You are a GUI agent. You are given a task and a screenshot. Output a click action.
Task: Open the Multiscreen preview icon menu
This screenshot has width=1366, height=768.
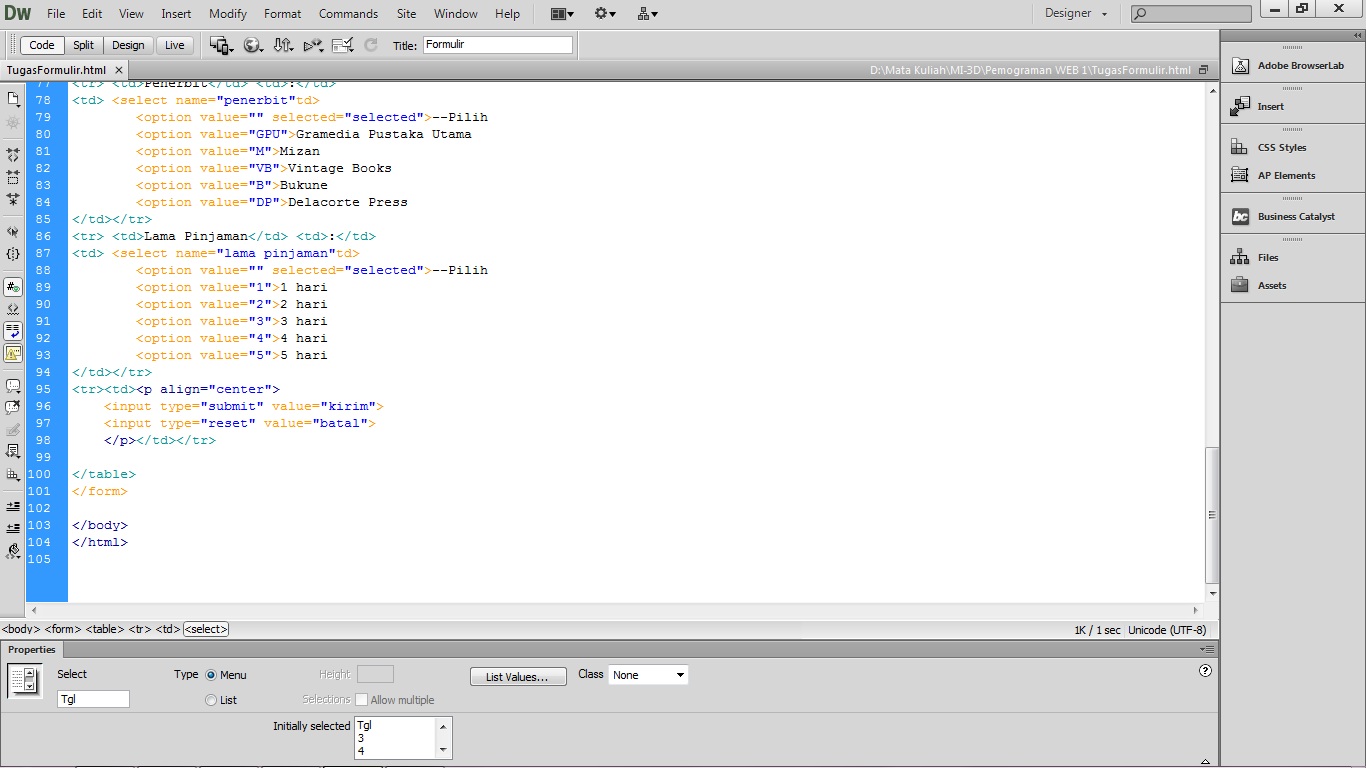click(x=221, y=45)
